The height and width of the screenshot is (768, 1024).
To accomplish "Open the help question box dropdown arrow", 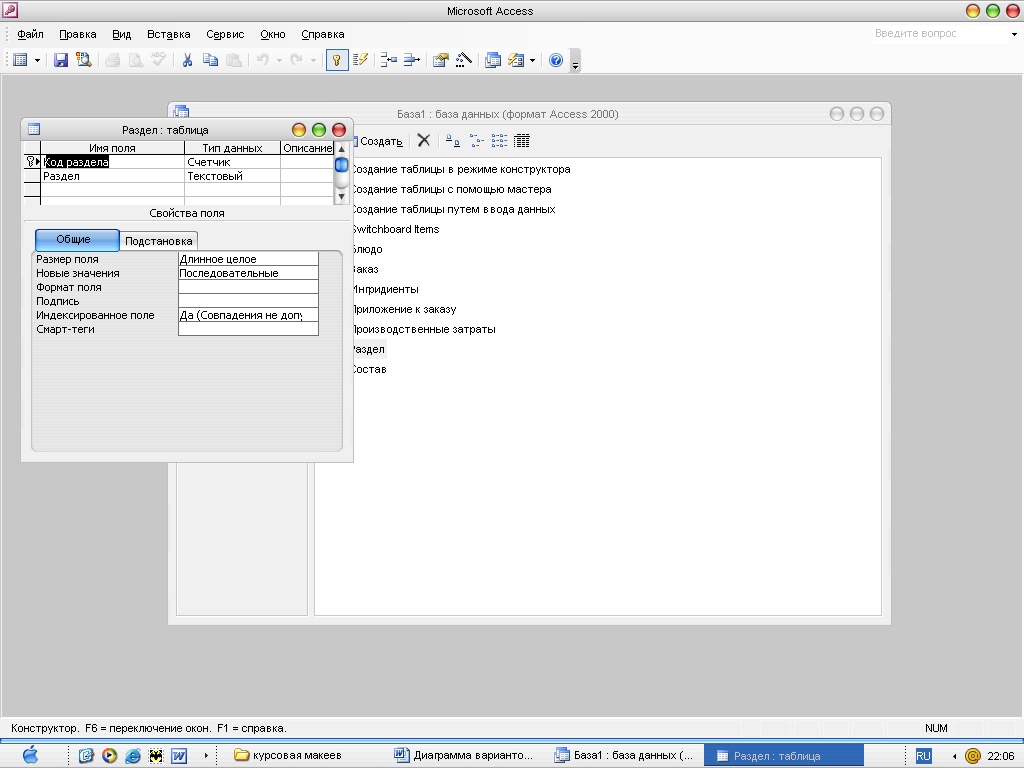I will pyautogui.click(x=1014, y=34).
